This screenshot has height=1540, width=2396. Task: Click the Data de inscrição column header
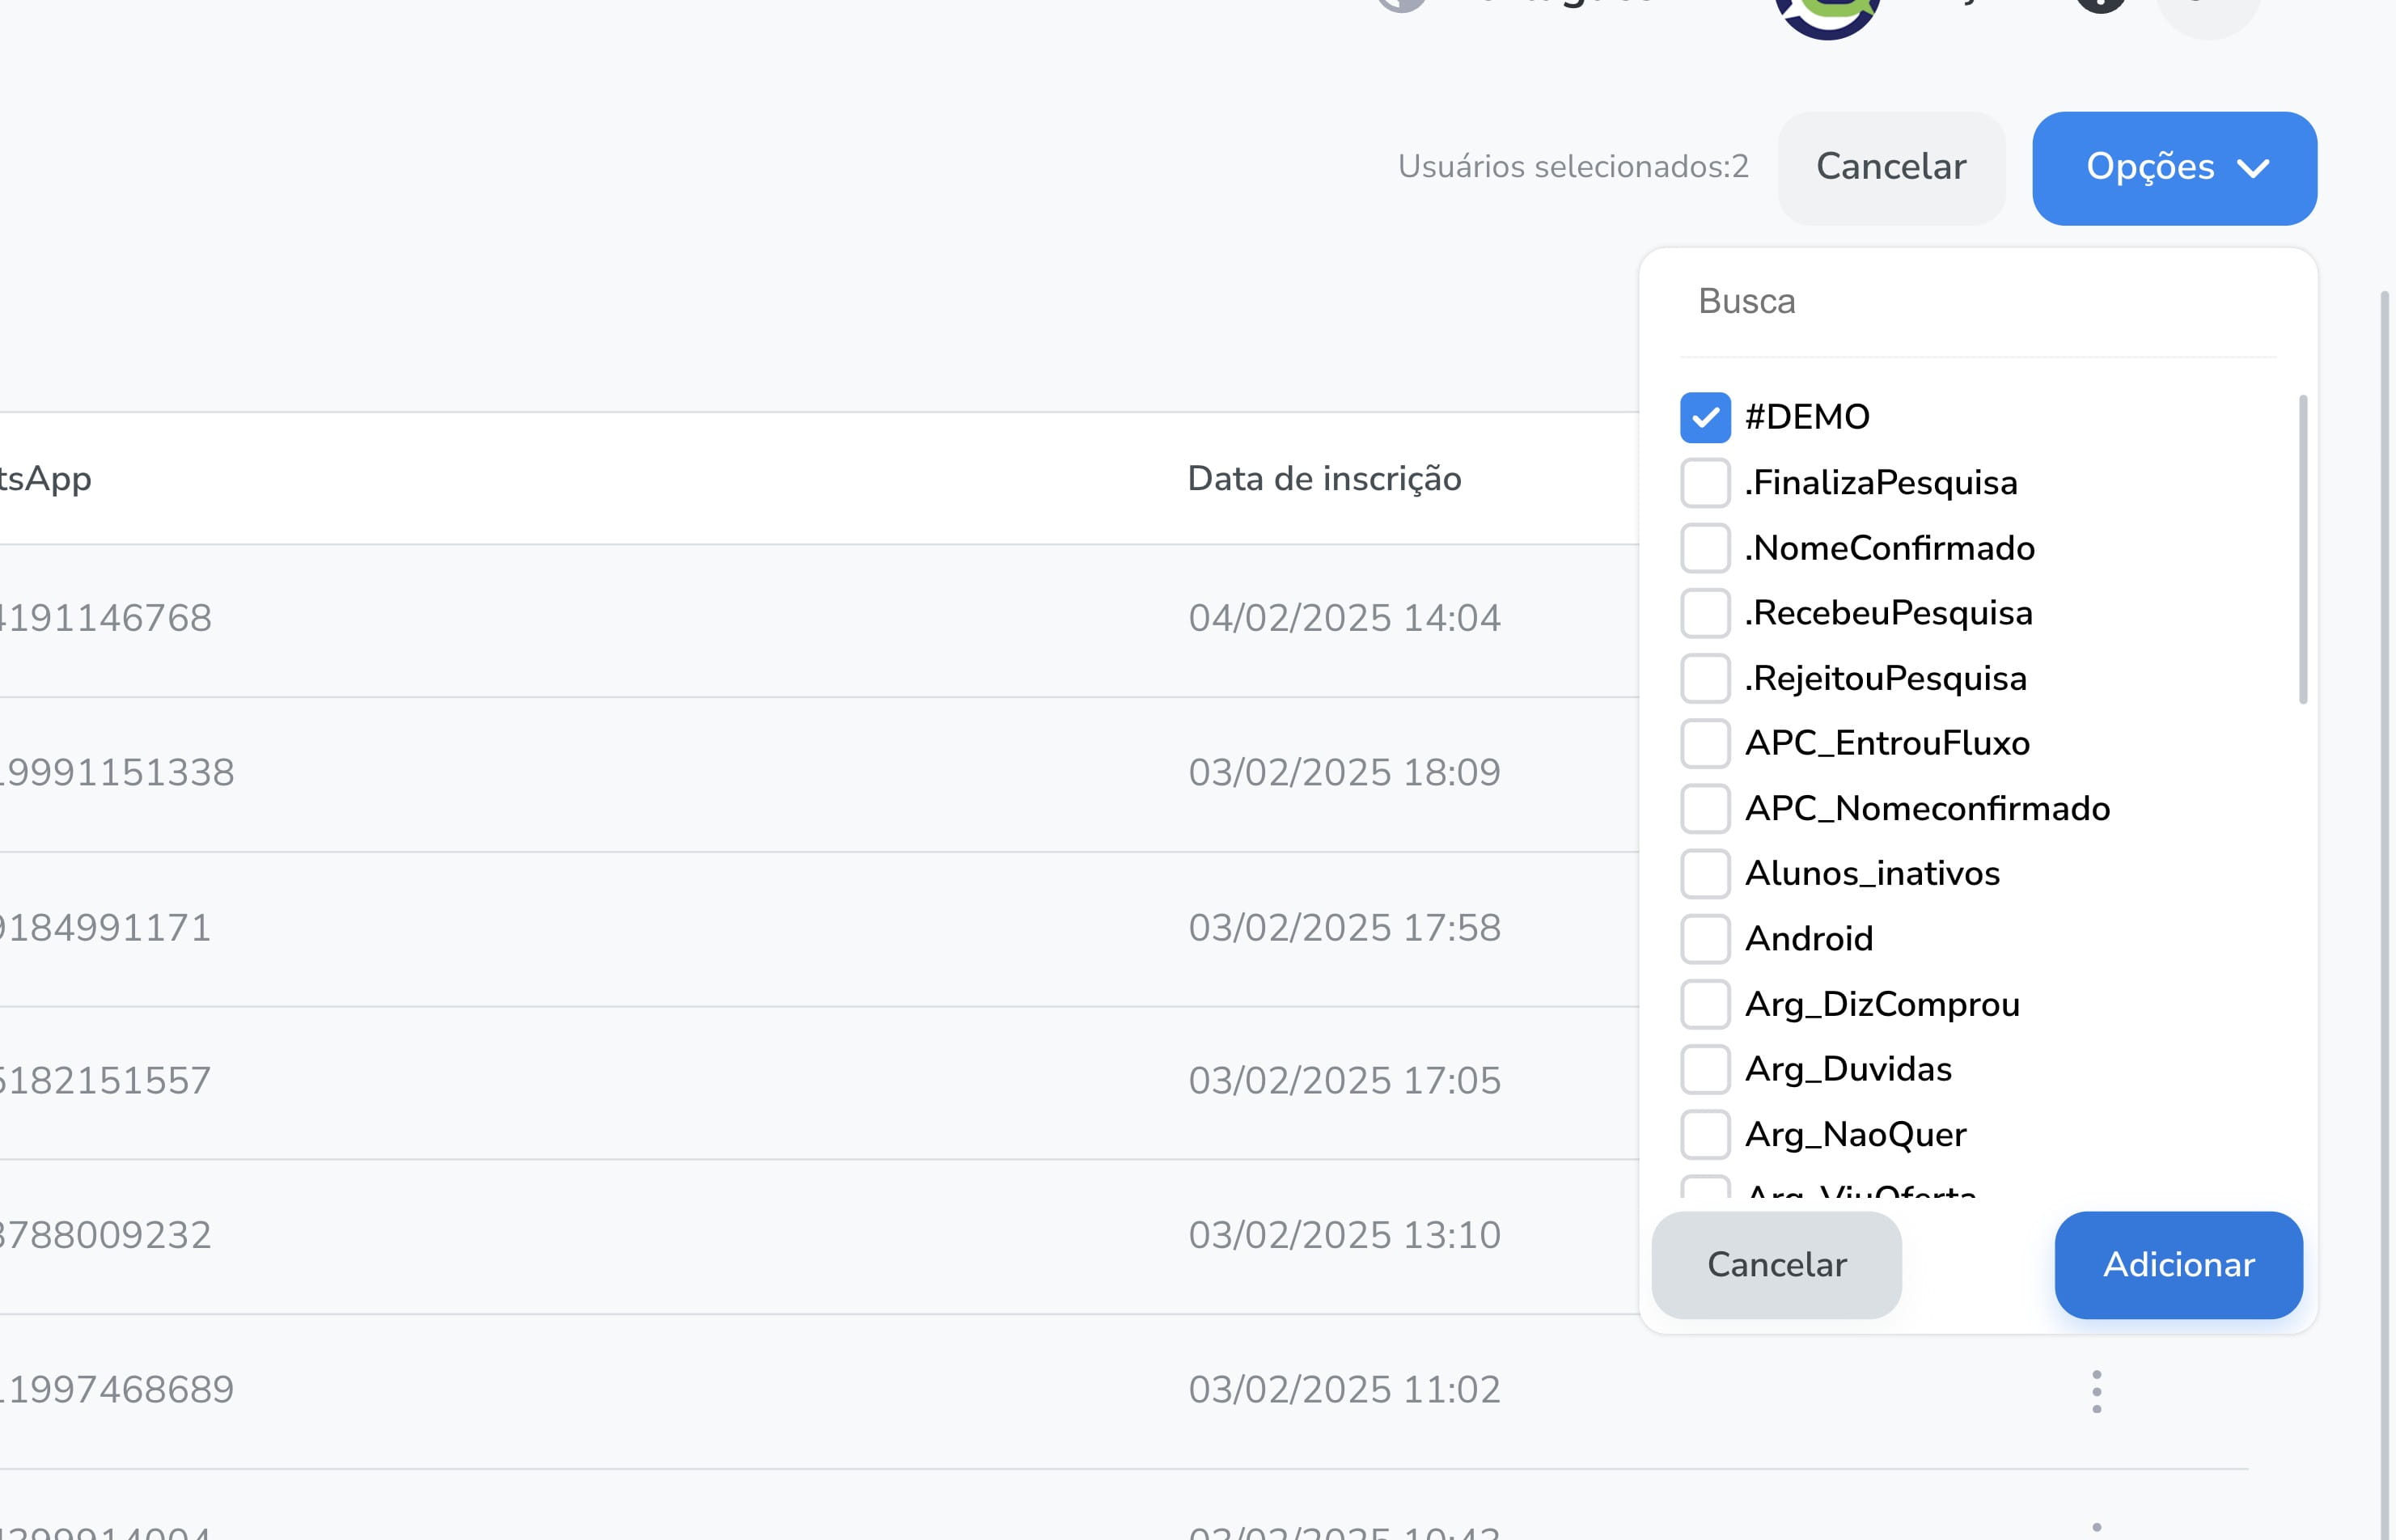pos(1324,479)
